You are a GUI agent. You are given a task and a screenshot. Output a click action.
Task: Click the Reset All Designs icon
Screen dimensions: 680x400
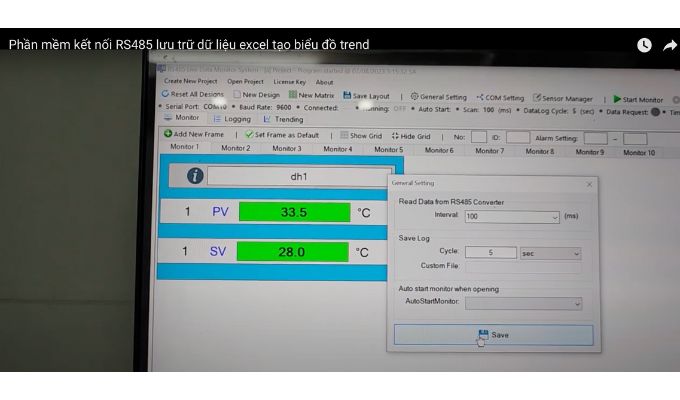pyautogui.click(x=166, y=95)
